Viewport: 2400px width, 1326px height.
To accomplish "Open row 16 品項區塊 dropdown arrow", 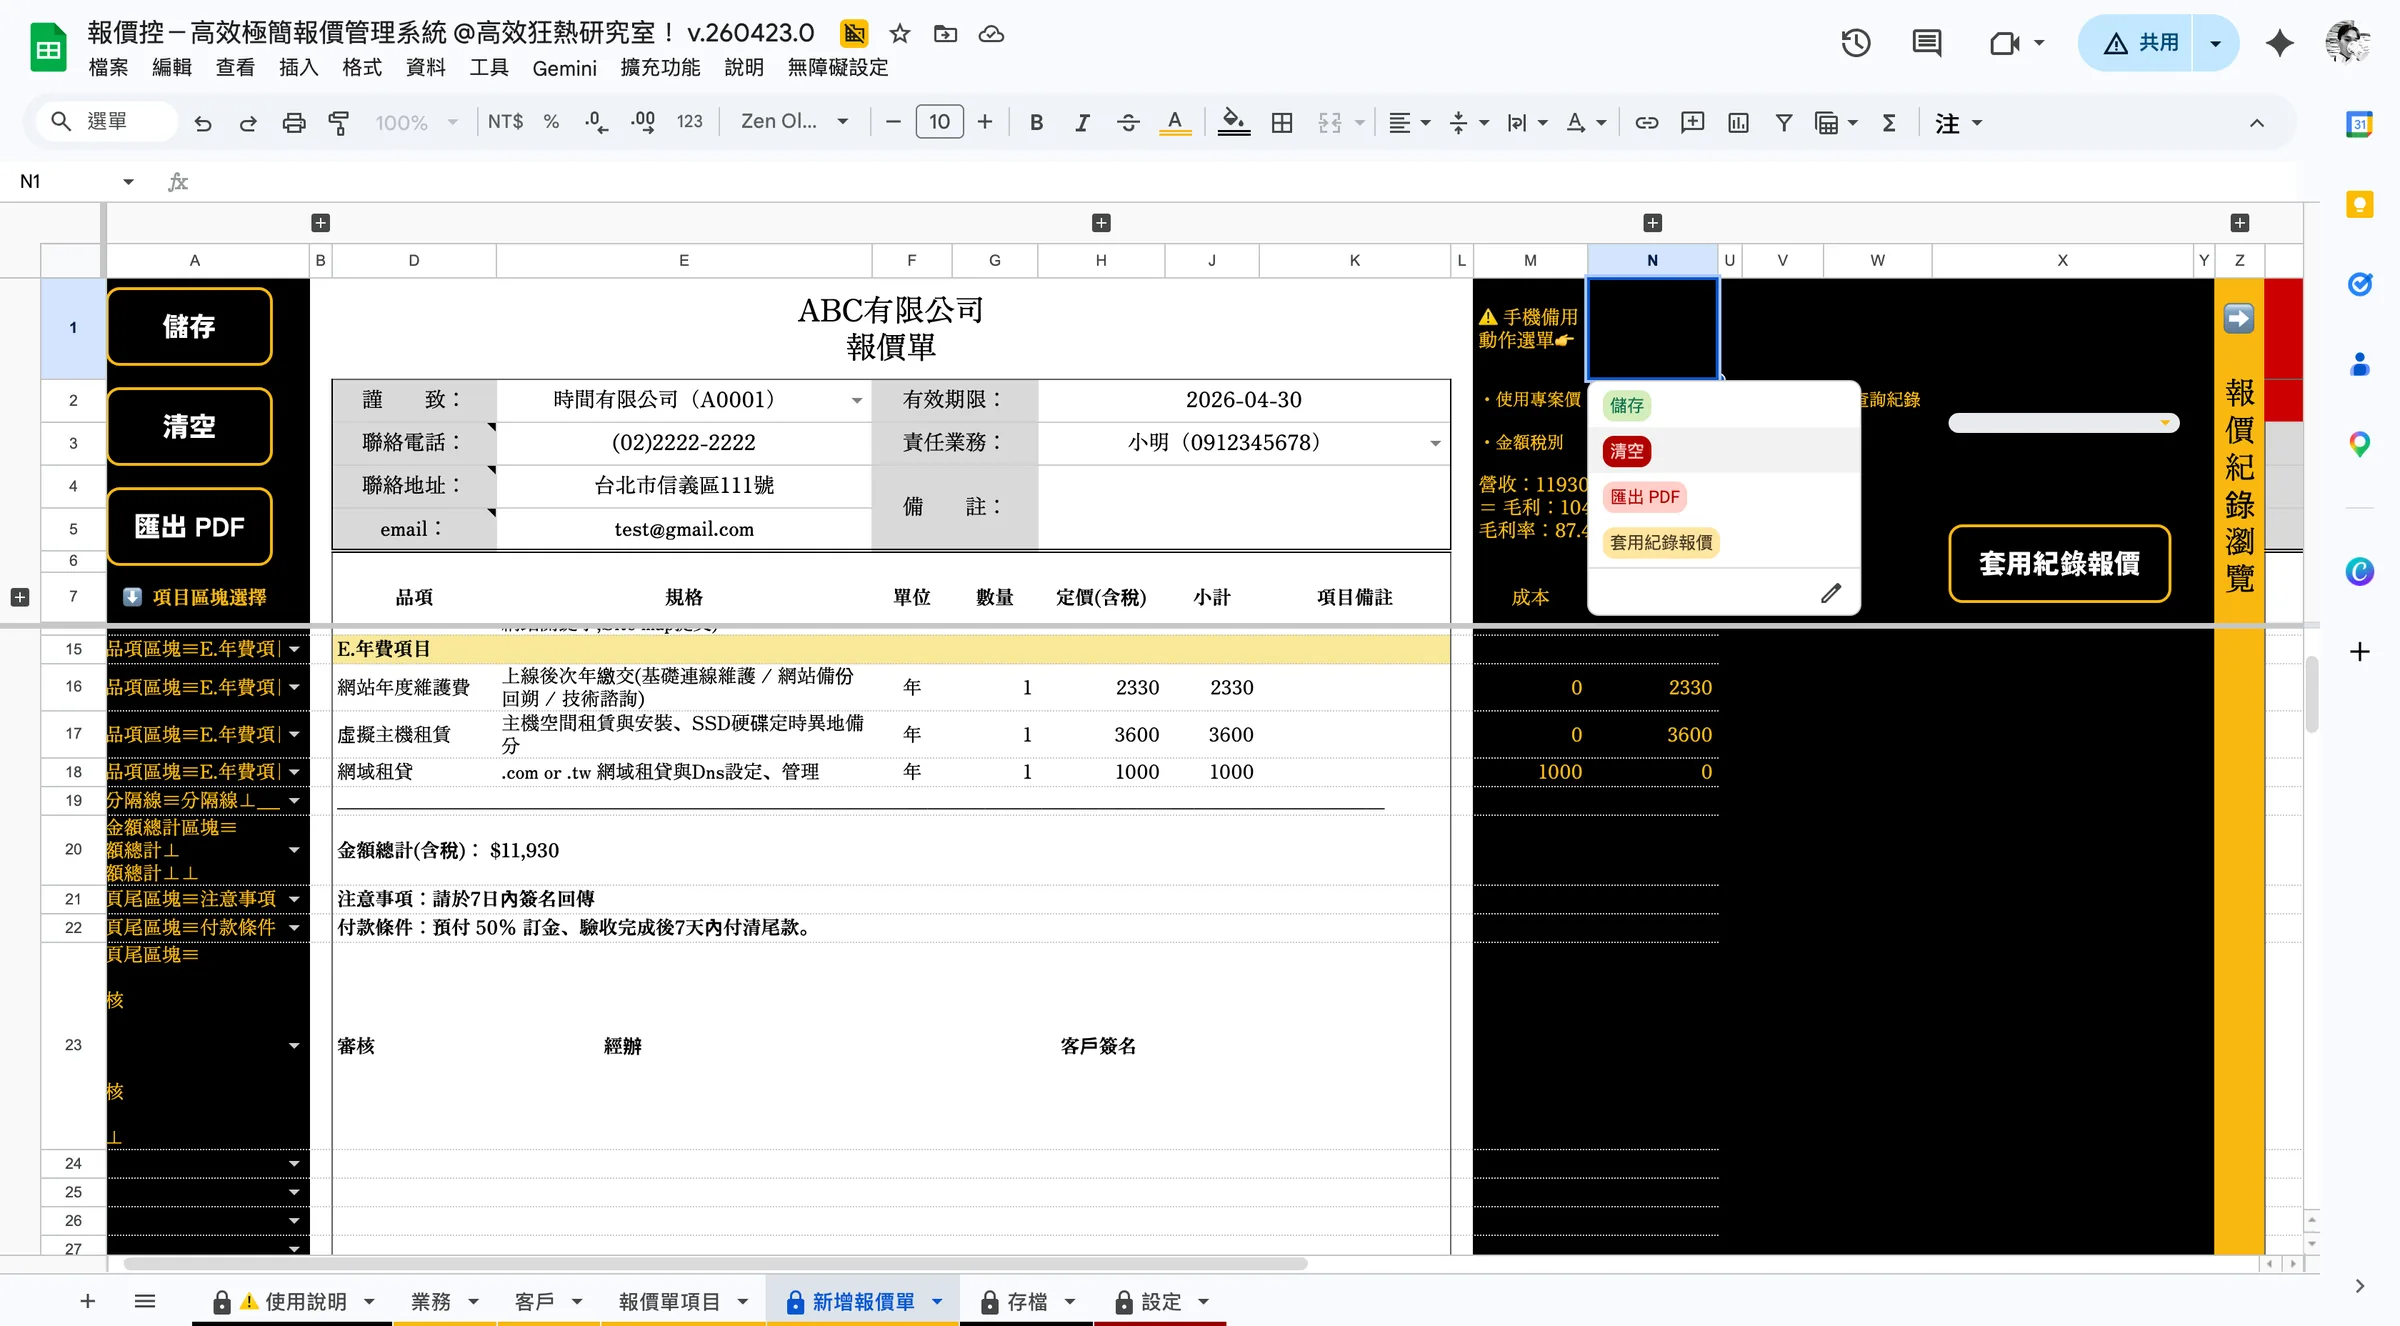I will 294,688.
